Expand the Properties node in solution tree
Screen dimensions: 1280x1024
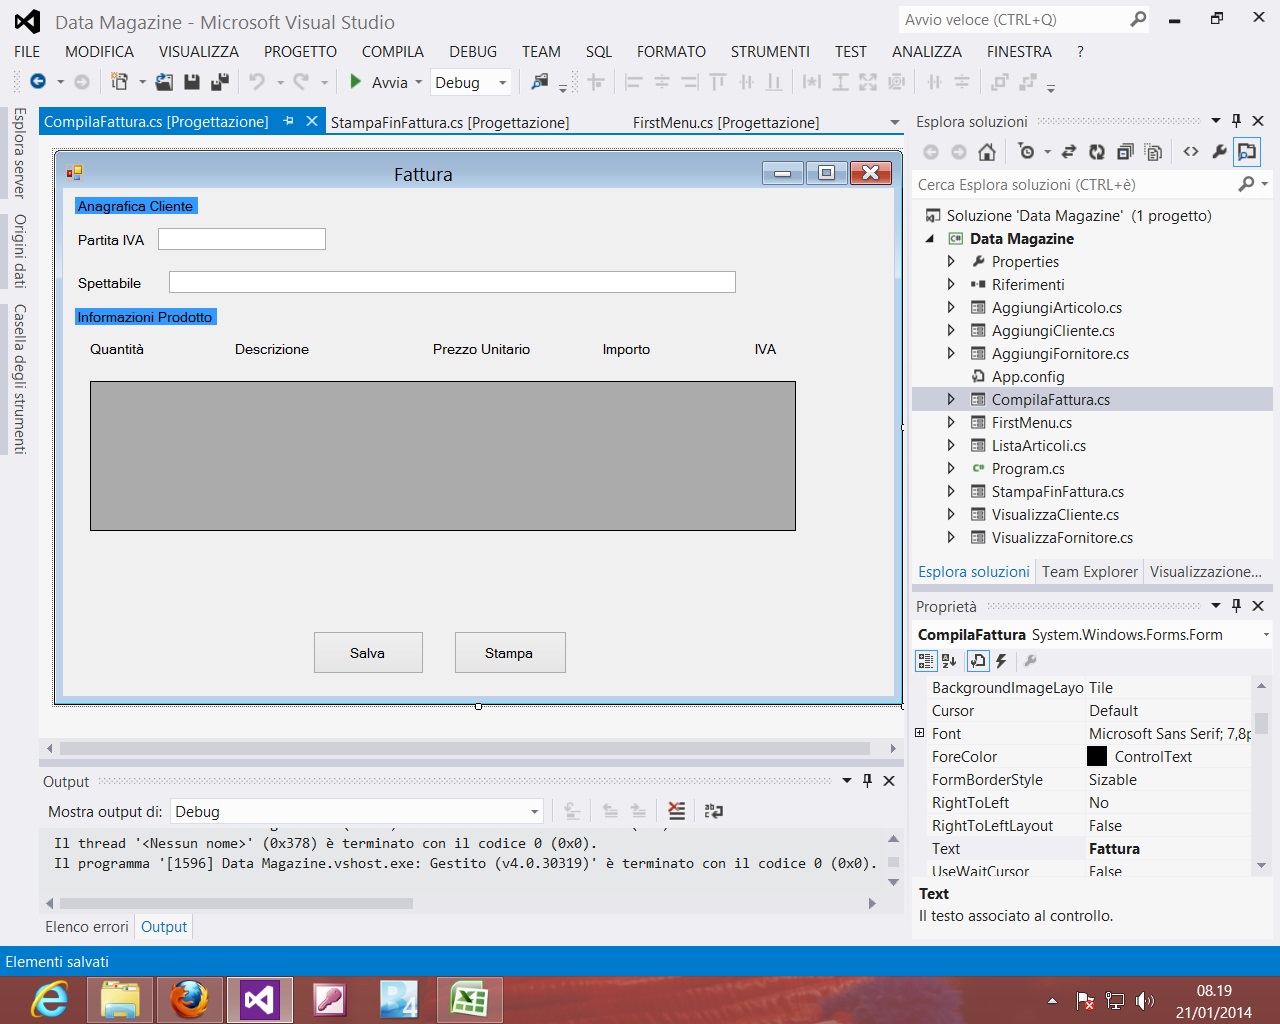click(x=951, y=261)
